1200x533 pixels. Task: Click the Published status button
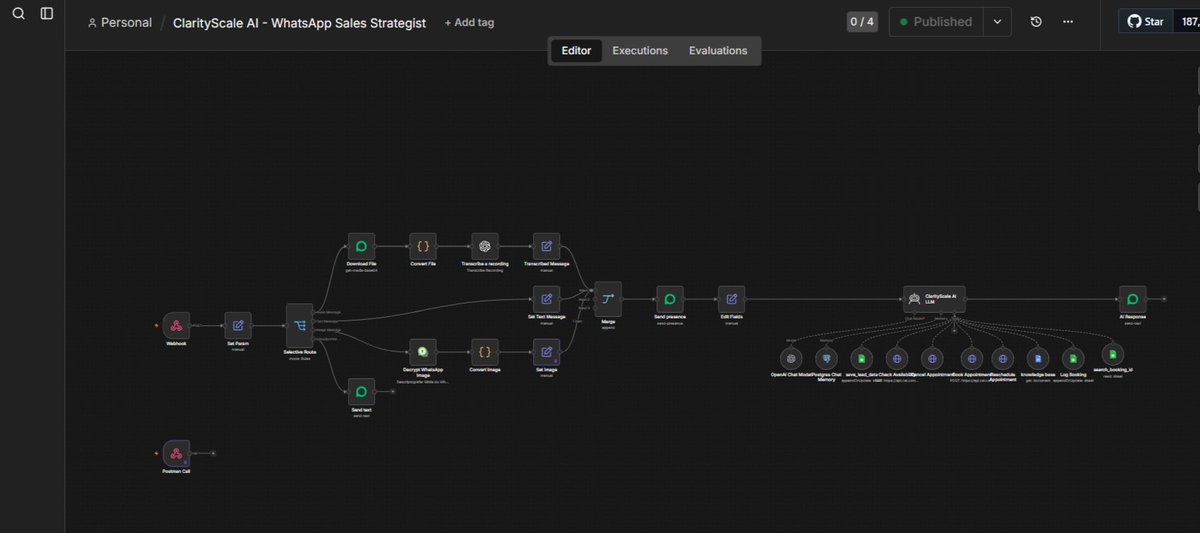(936, 21)
